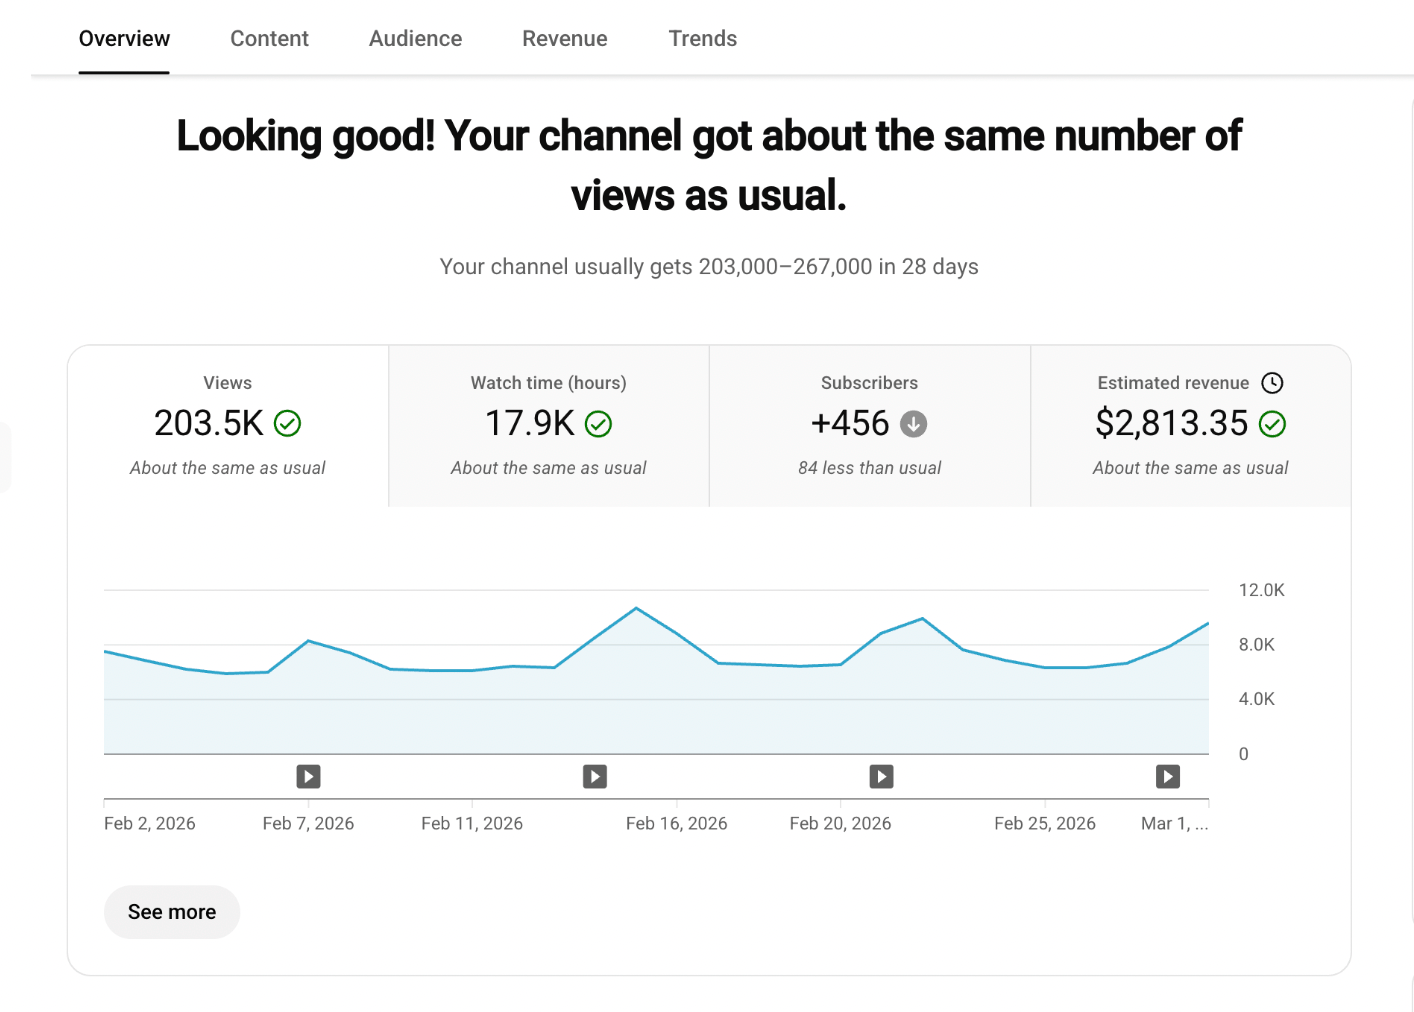The height and width of the screenshot is (1012, 1414).
Task: Open the video marker after Feb 11, 2026
Action: coord(595,776)
